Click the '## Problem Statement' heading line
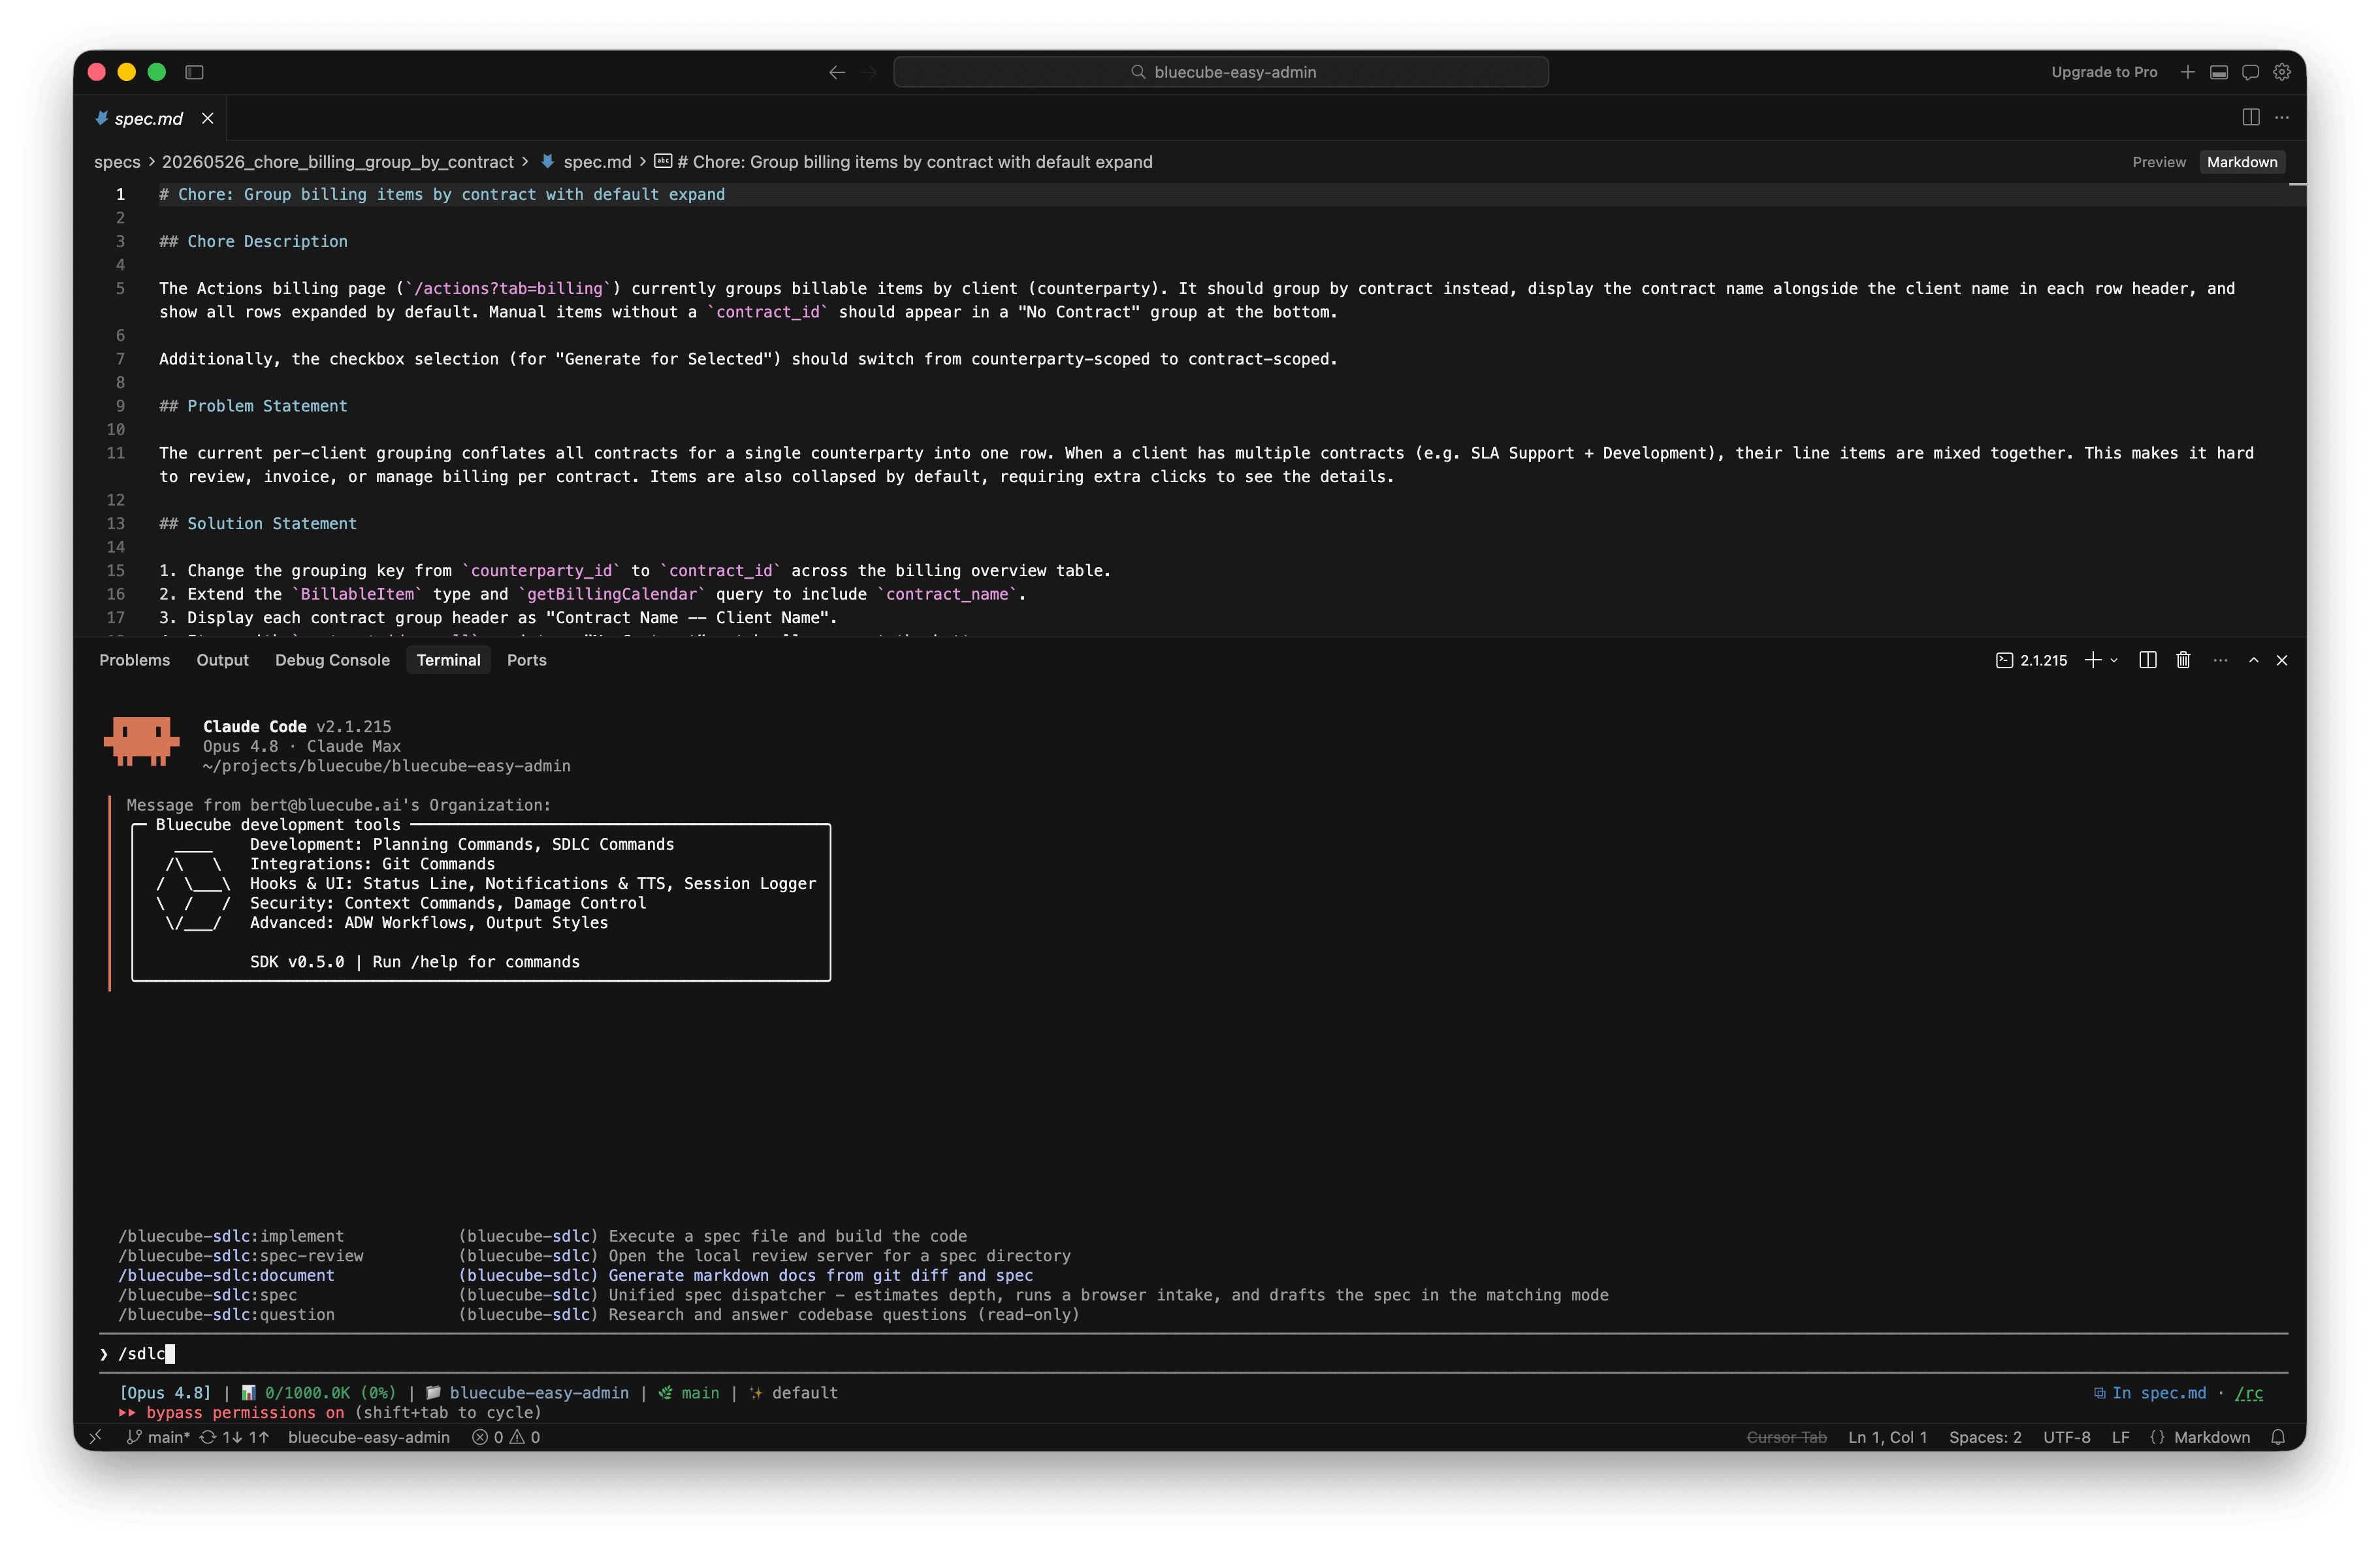Image resolution: width=2380 pixels, height=1548 pixels. (x=253, y=406)
